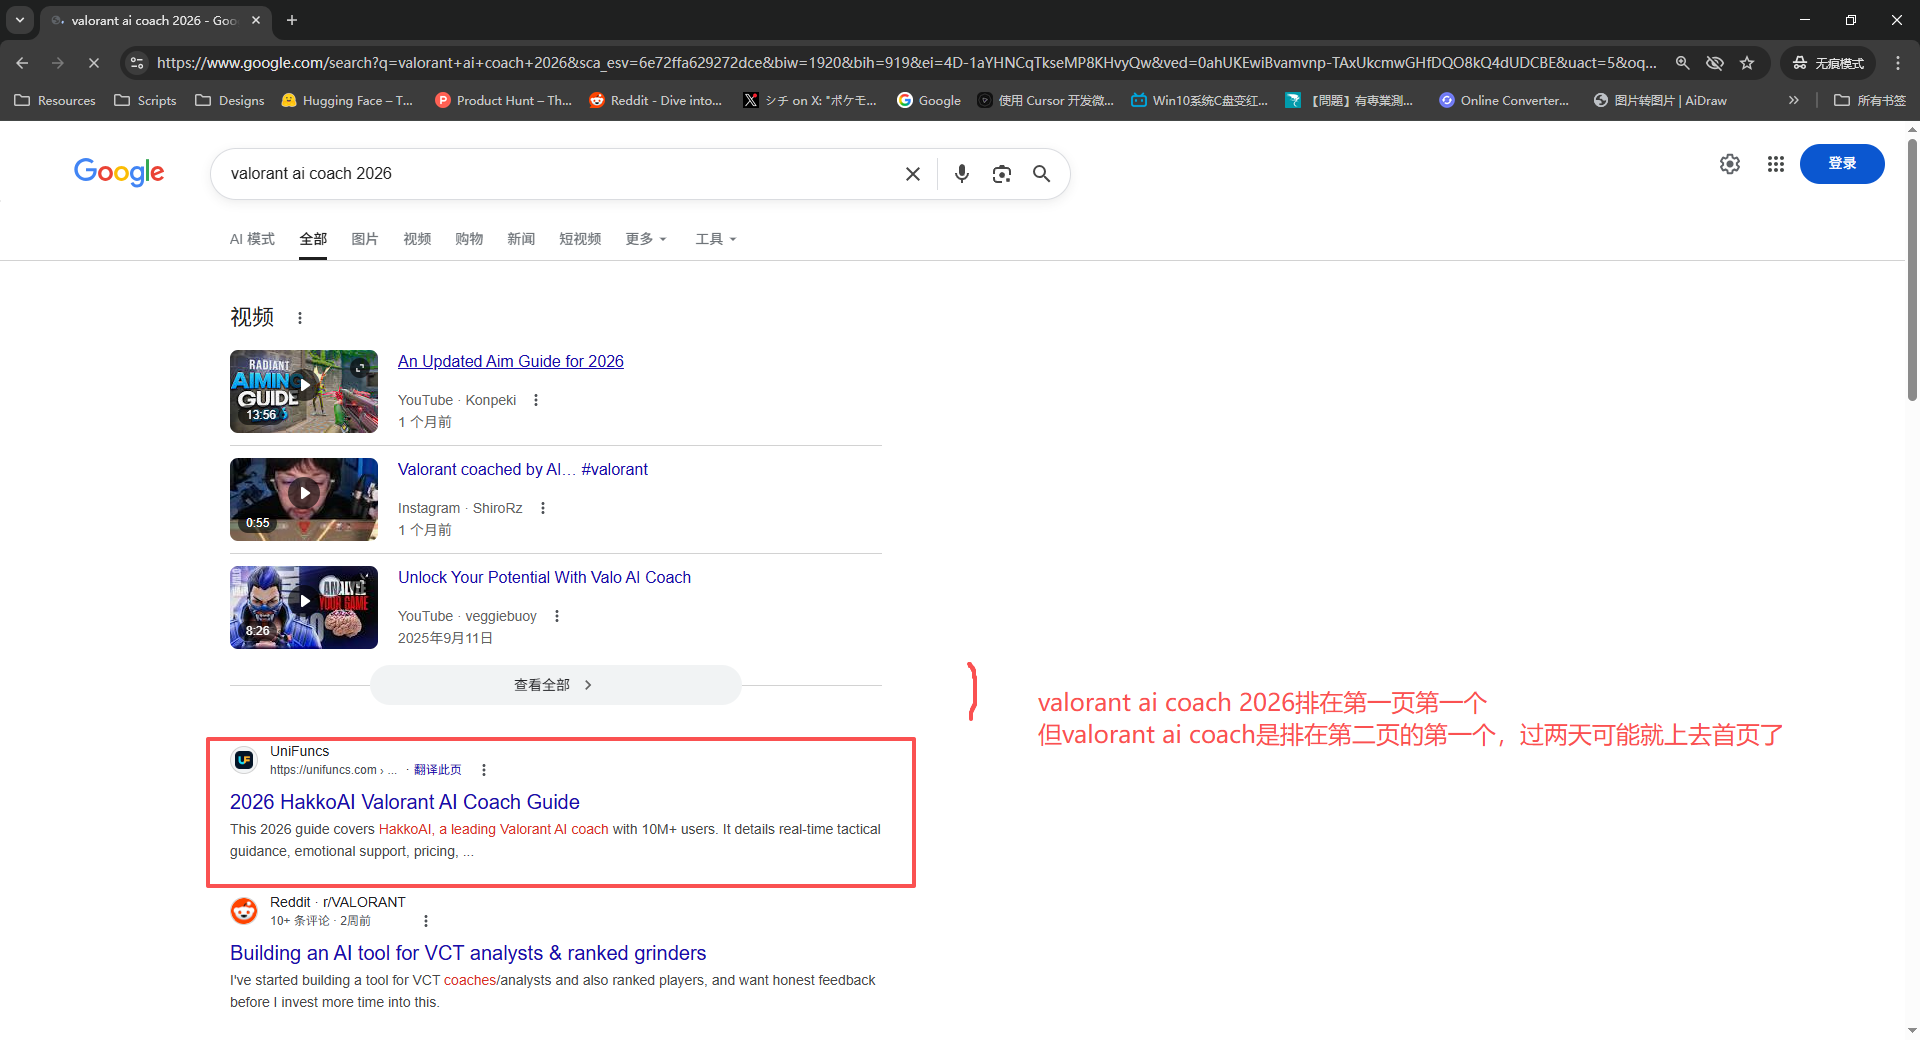This screenshot has width=1920, height=1040.
Task: Open the 2026 HakkoAI Valorant AI Coach Guide link
Action: [x=404, y=801]
